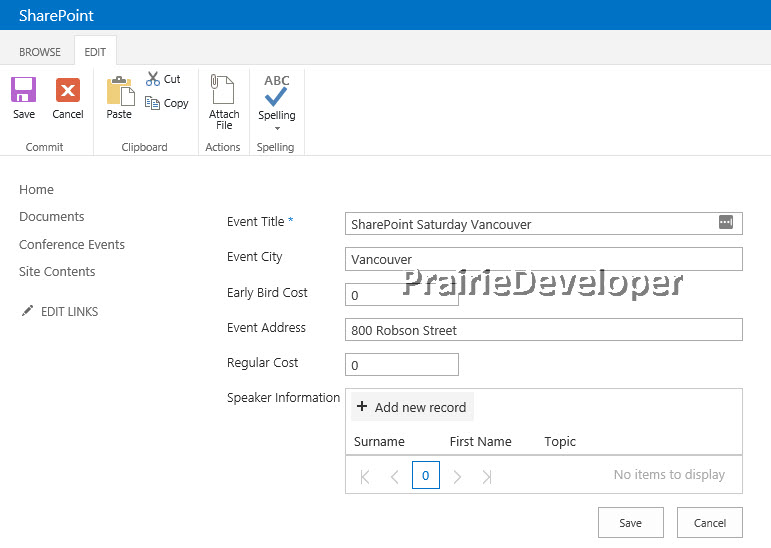Click the Add new record button
The image size is (771, 548).
pyautogui.click(x=412, y=407)
